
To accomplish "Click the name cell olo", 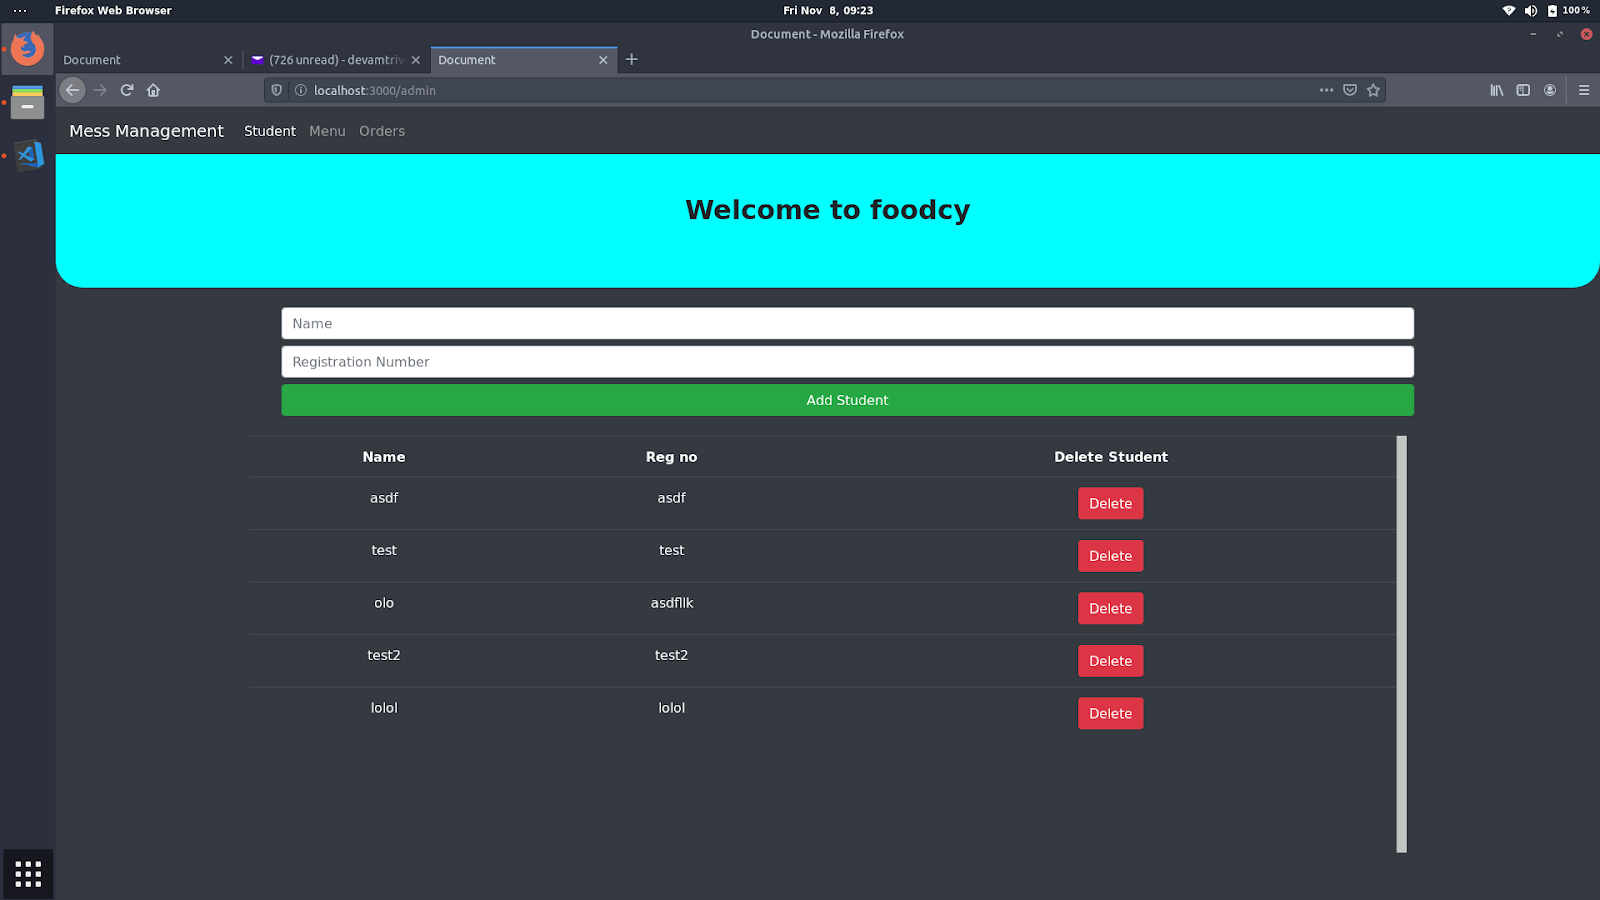I will point(384,603).
